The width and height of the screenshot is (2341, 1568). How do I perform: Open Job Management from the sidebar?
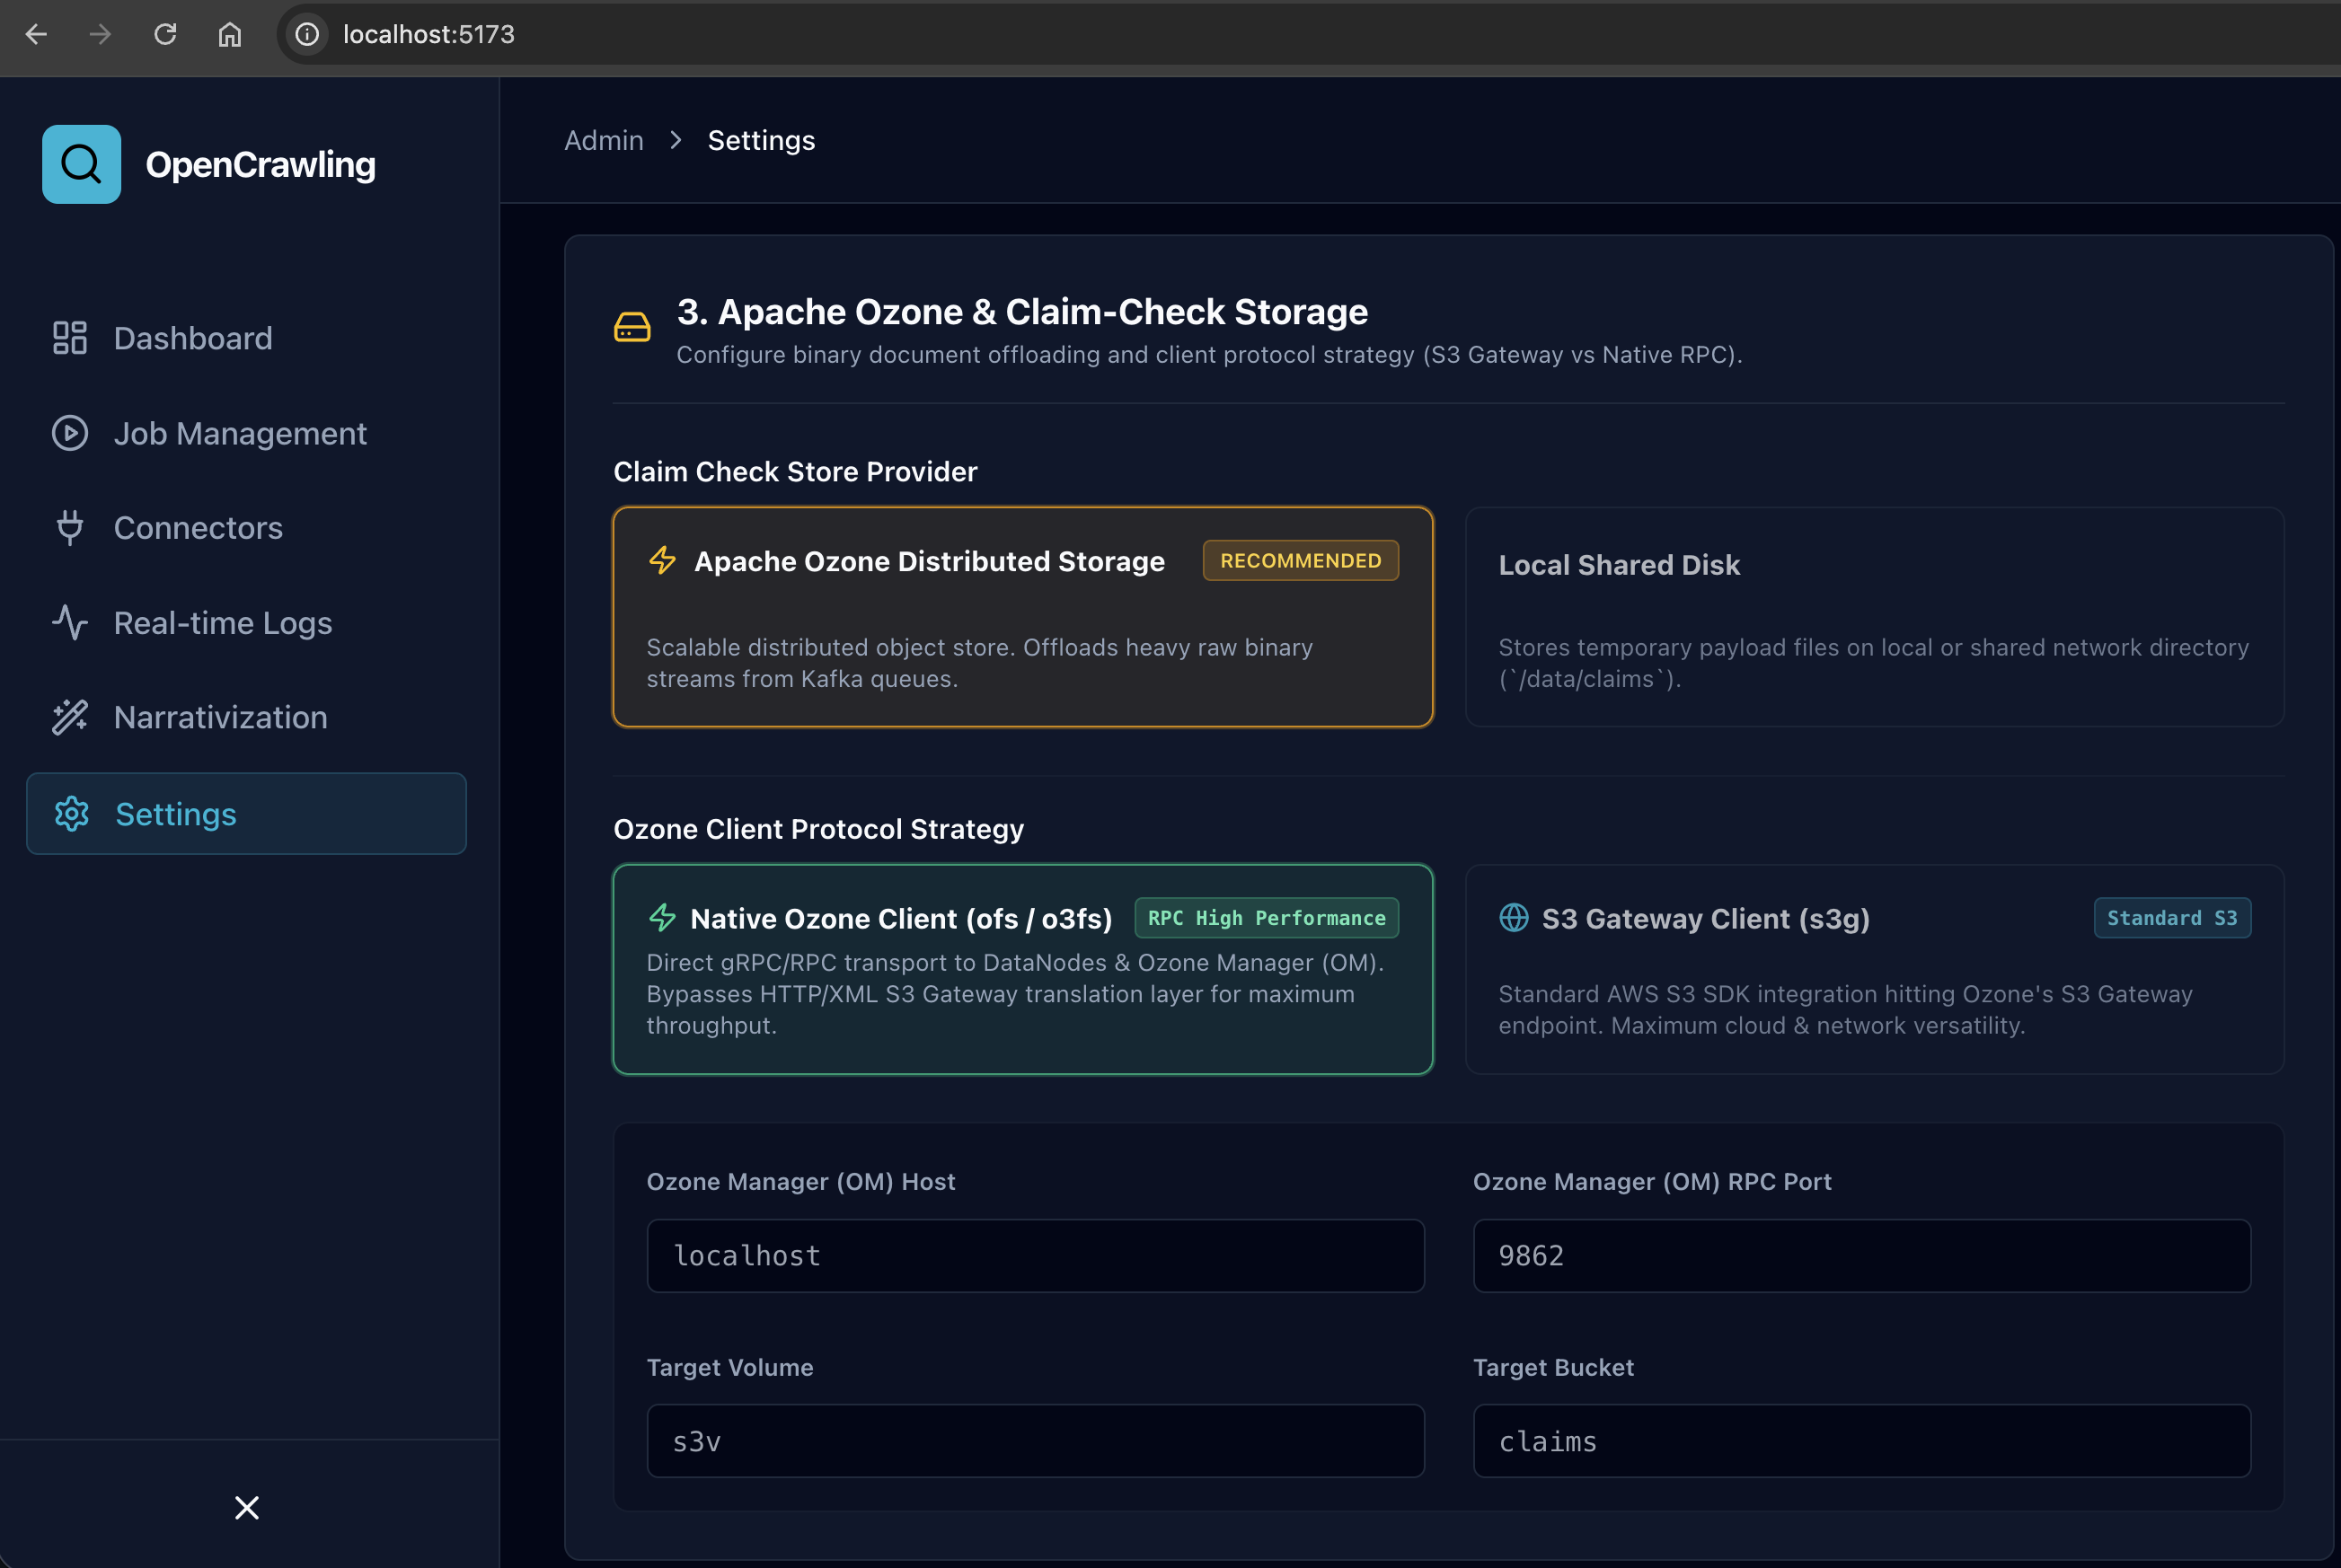[246, 433]
